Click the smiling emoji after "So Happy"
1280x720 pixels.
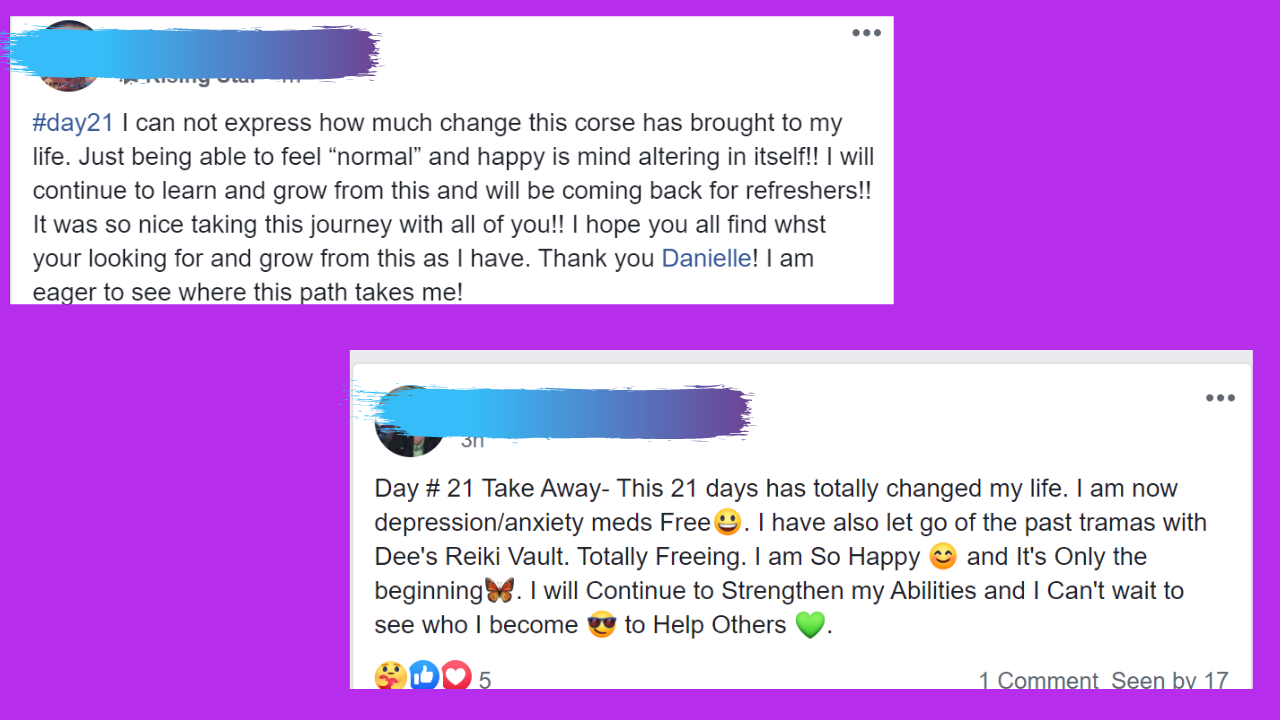tap(943, 557)
